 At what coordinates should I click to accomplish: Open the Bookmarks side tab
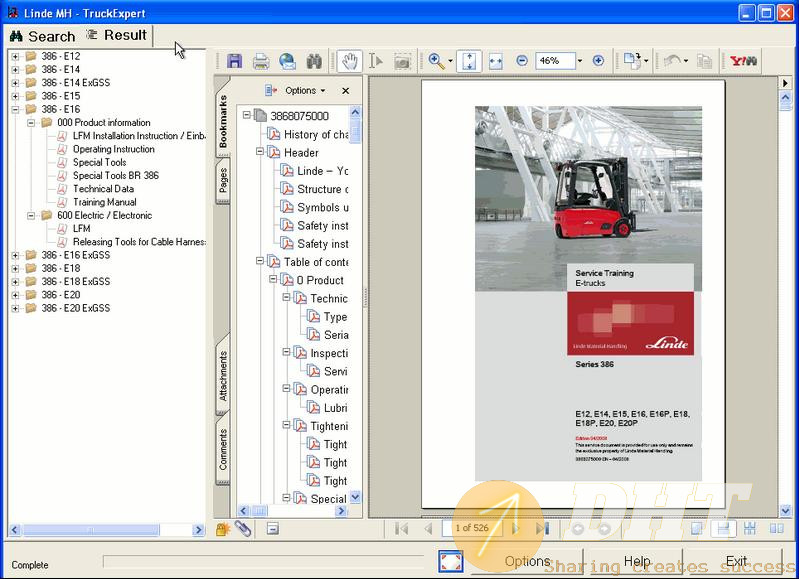pos(223,121)
